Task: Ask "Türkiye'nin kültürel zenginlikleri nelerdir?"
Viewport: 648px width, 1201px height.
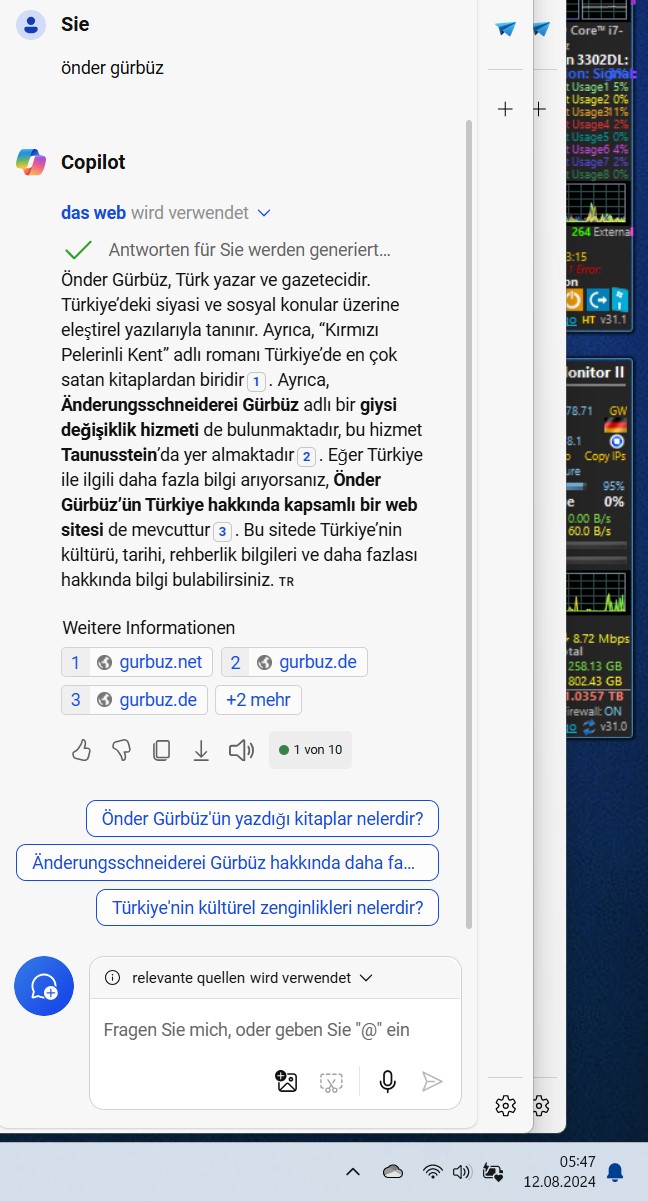Action: pos(268,907)
